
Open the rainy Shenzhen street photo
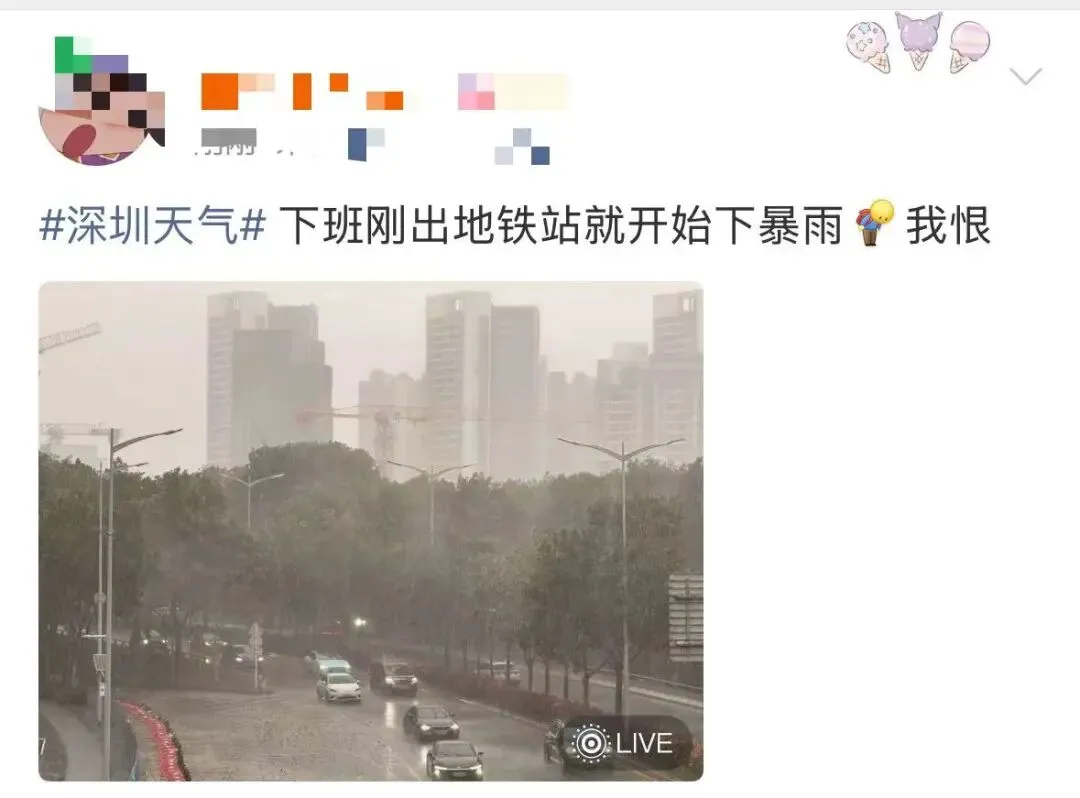pyautogui.click(x=371, y=531)
